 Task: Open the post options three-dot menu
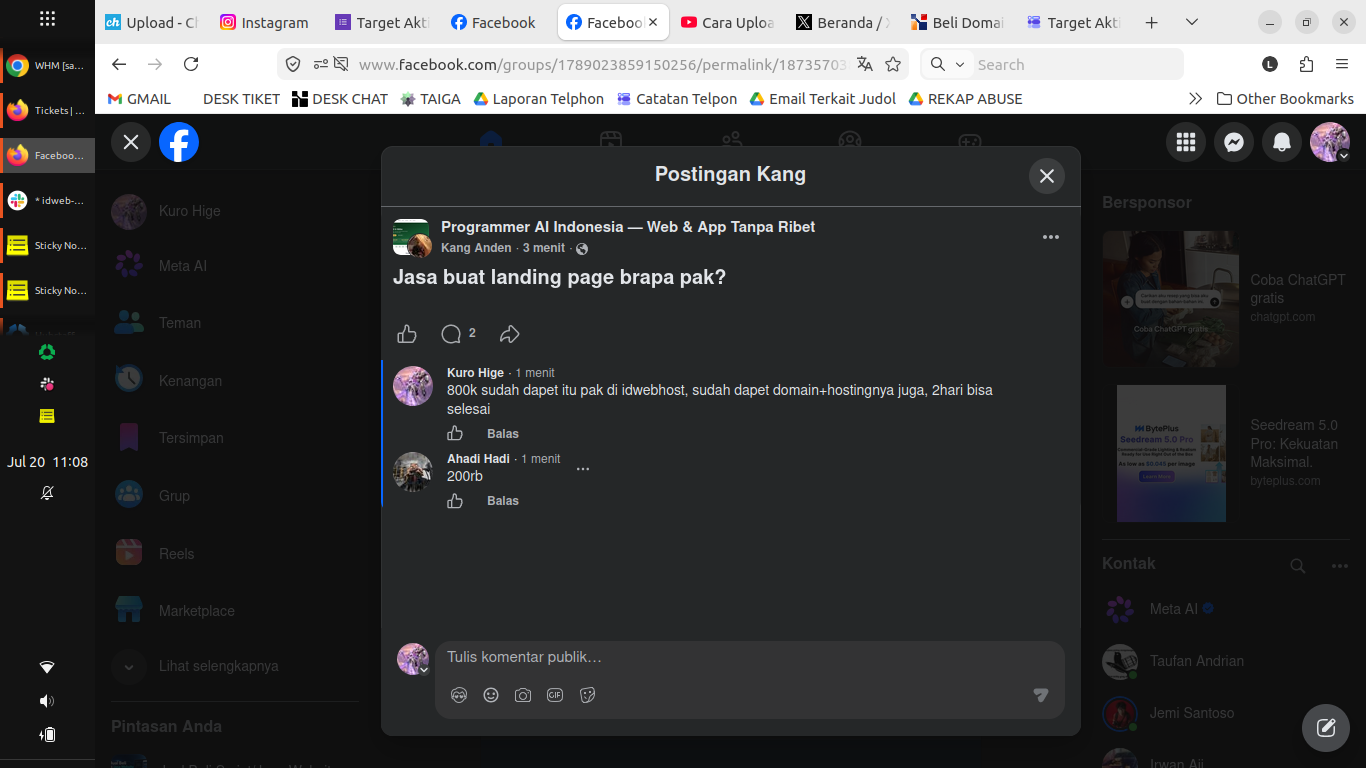pos(1050,237)
